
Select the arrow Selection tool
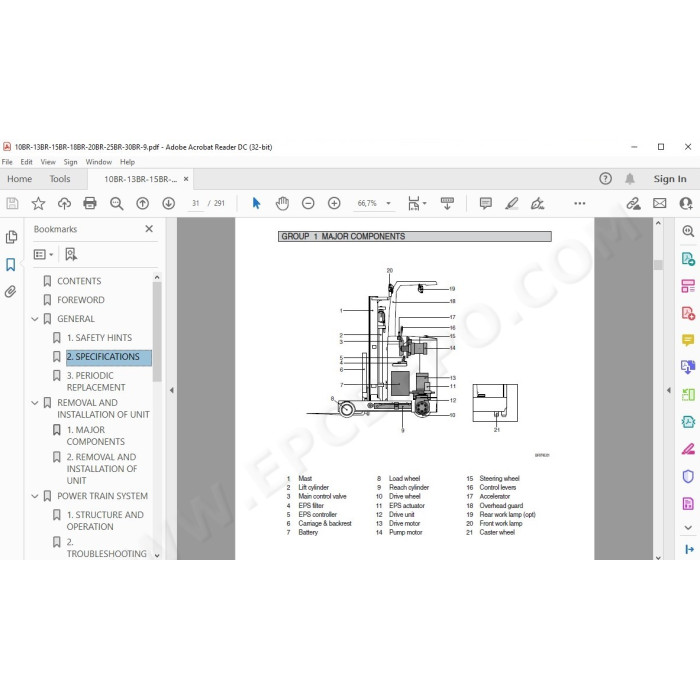[256, 204]
